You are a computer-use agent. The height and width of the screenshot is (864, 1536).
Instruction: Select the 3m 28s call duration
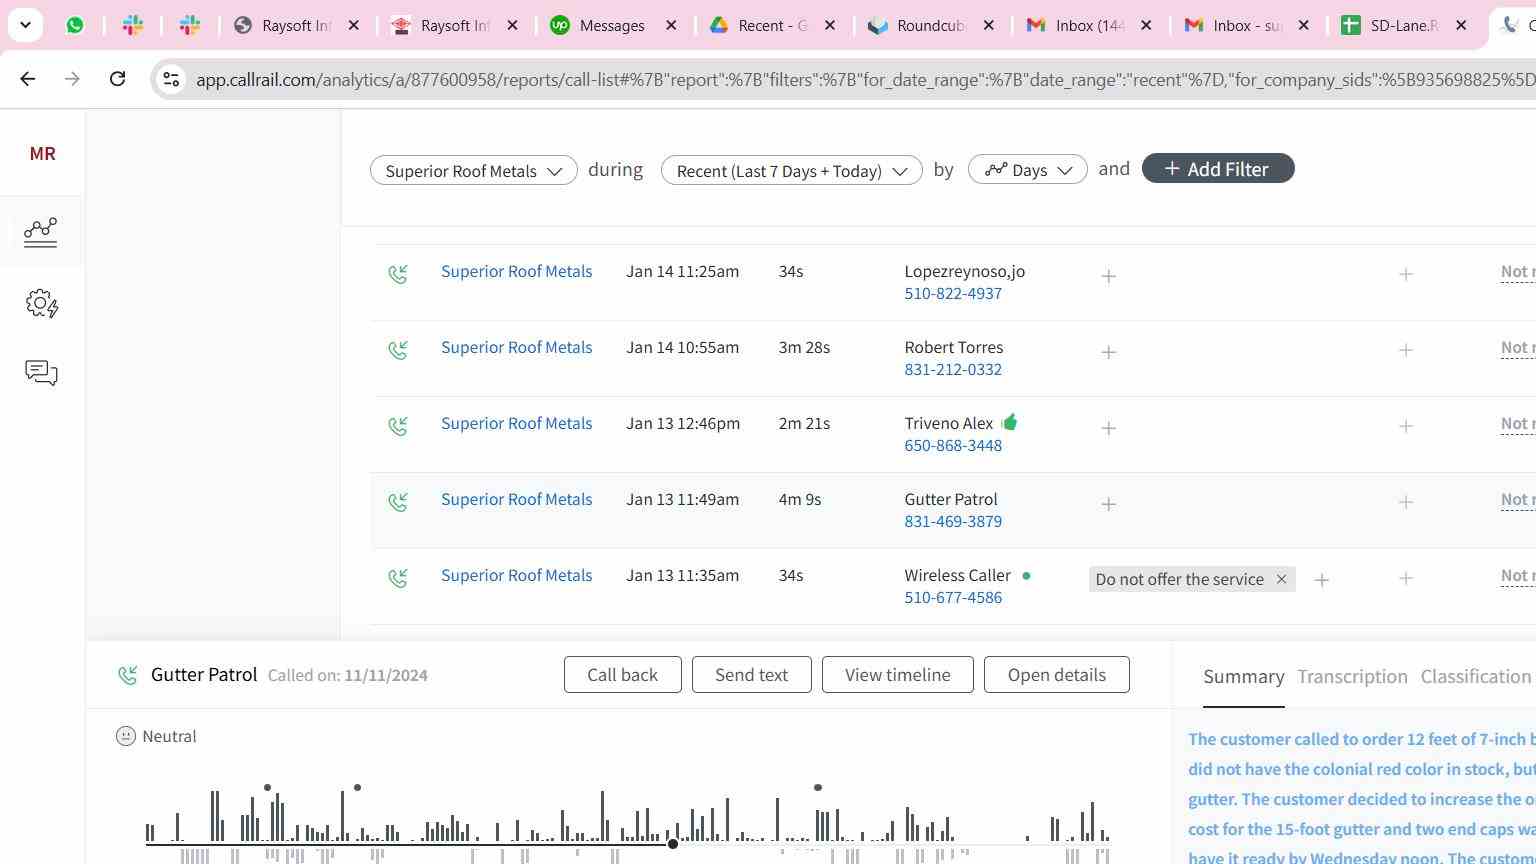[804, 348]
